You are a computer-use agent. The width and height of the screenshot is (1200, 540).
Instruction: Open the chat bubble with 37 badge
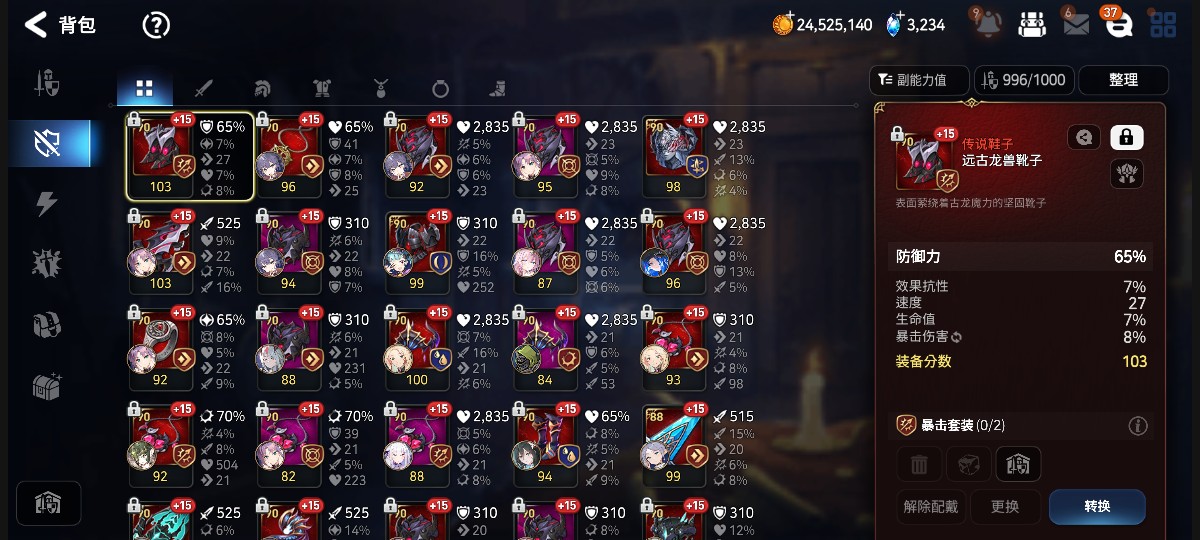1117,24
